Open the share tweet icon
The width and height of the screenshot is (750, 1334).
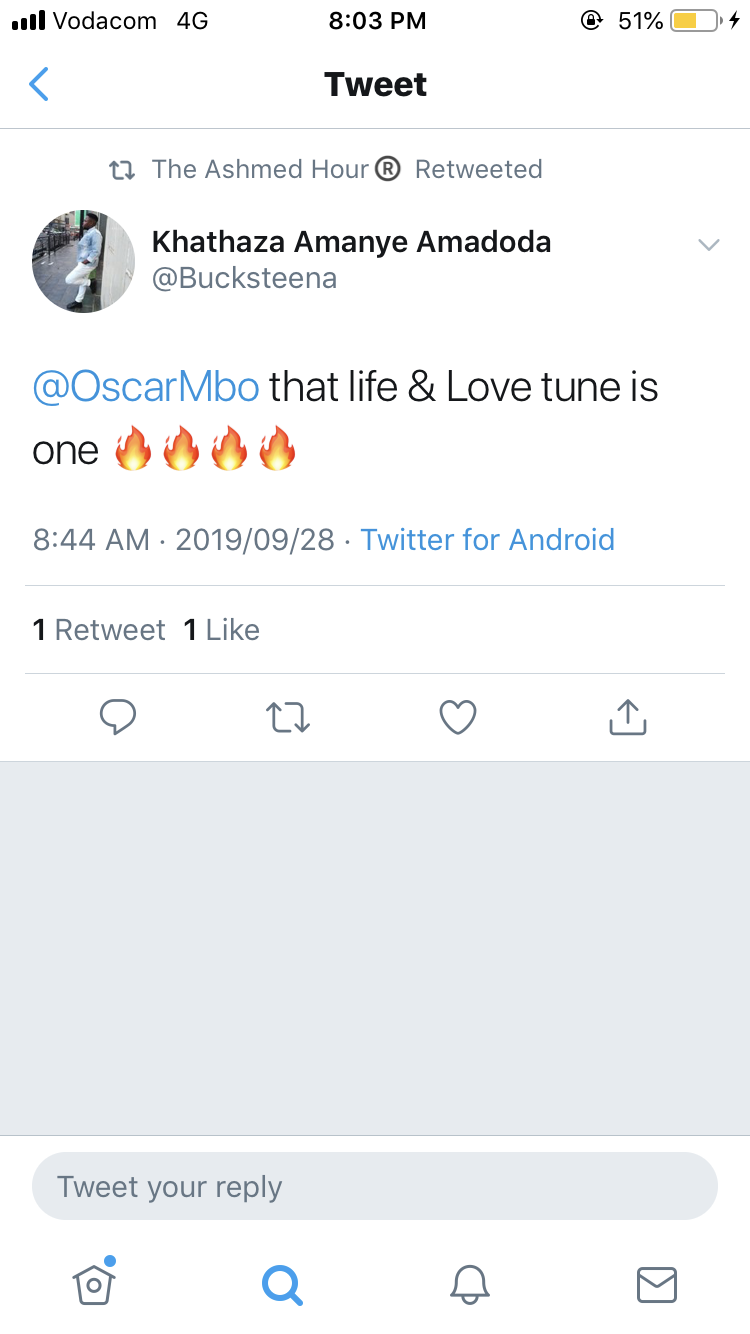[628, 717]
